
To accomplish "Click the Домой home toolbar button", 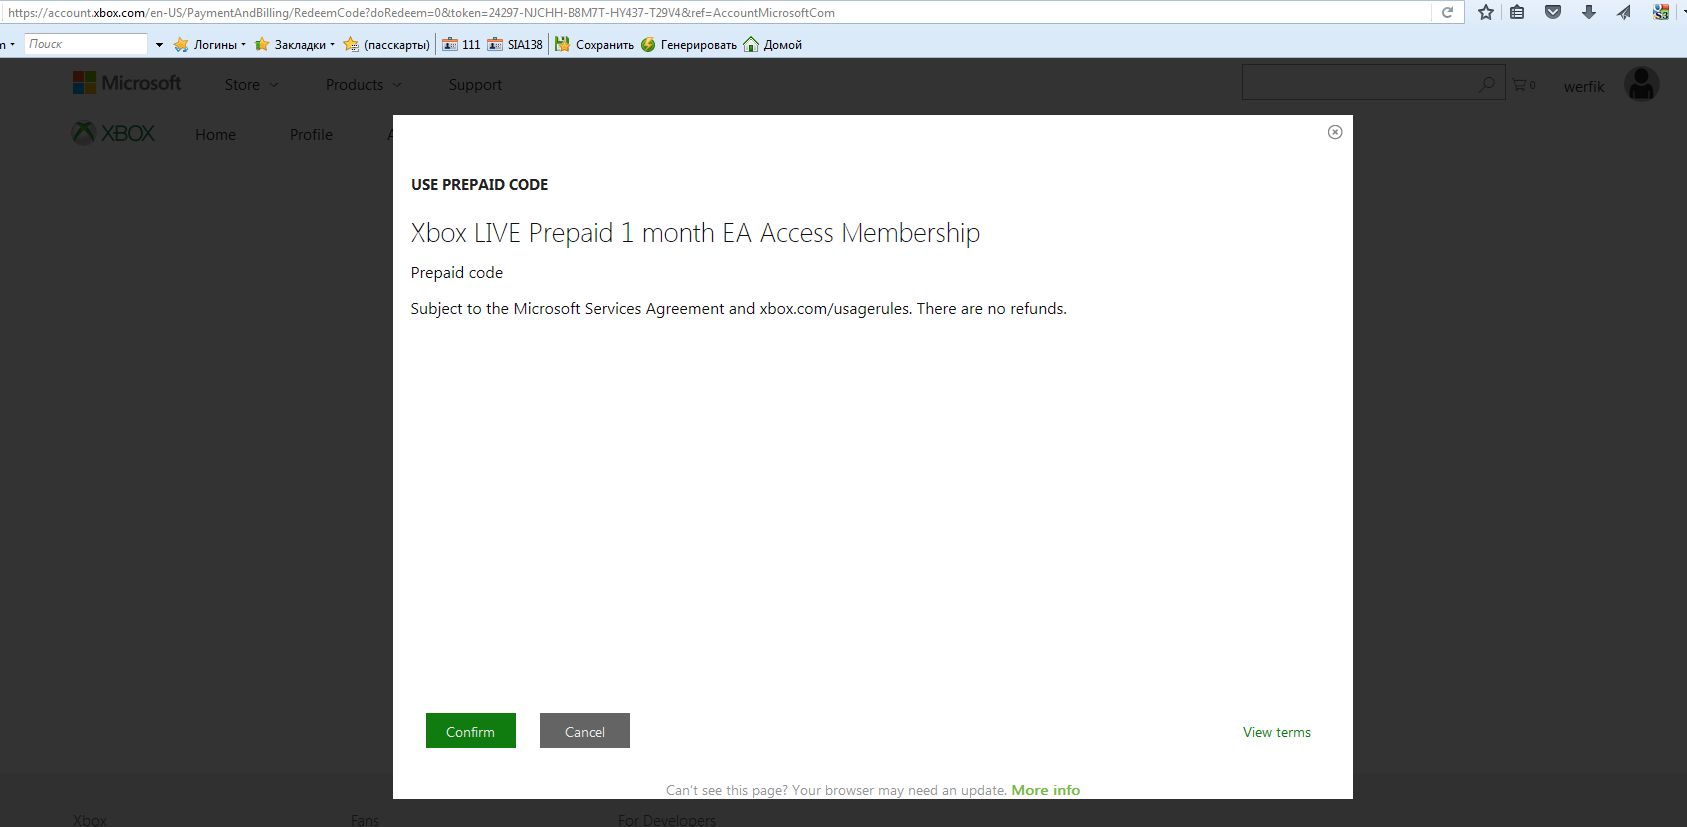I will point(773,44).
